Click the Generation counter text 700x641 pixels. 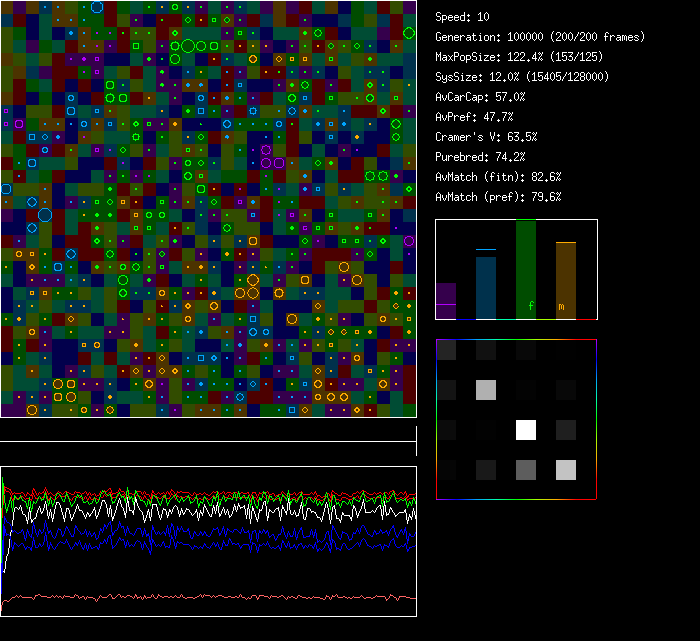[539, 37]
